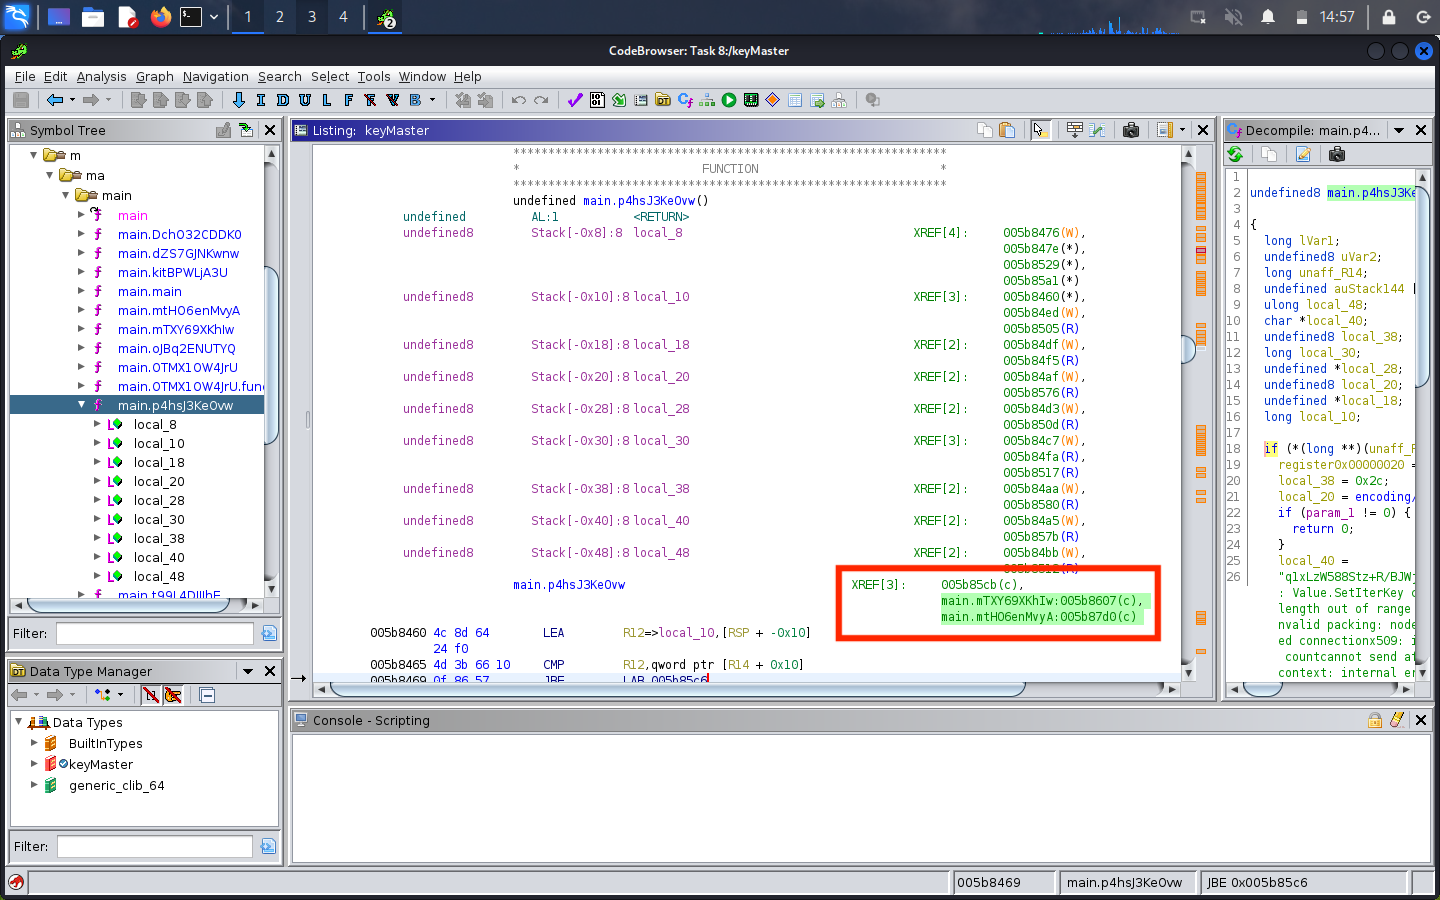Click the Data Type Manager filter field
The height and width of the screenshot is (900, 1440).
point(155,846)
